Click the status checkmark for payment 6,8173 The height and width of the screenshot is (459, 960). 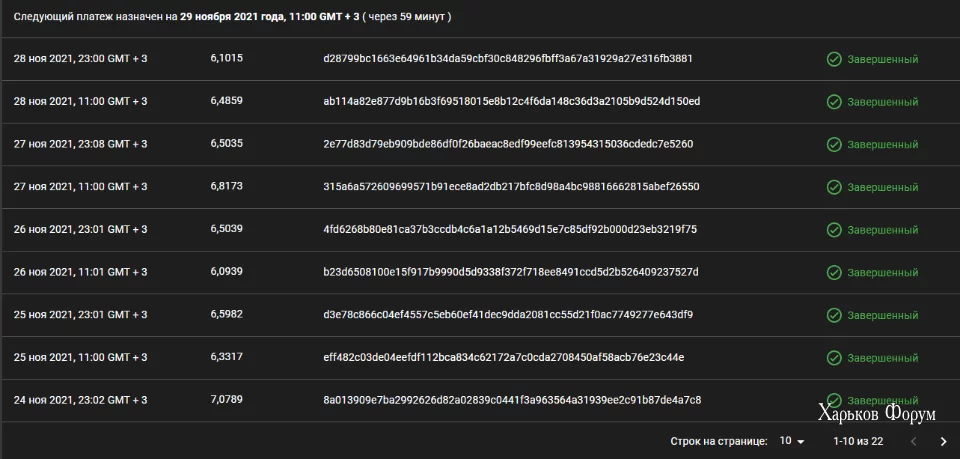tap(833, 187)
